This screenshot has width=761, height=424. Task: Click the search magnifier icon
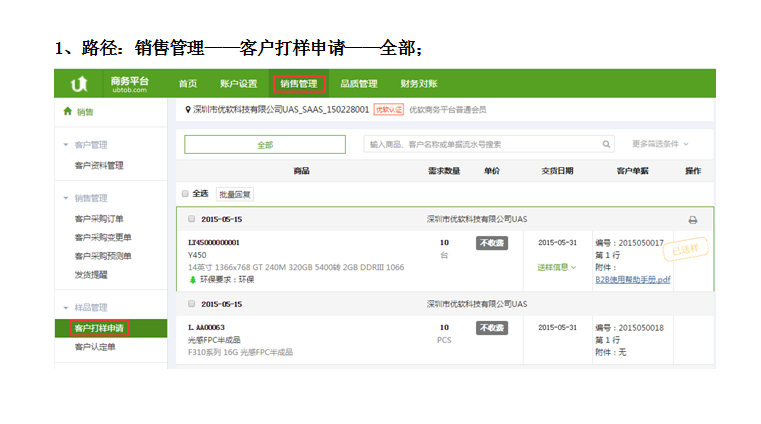(x=607, y=144)
